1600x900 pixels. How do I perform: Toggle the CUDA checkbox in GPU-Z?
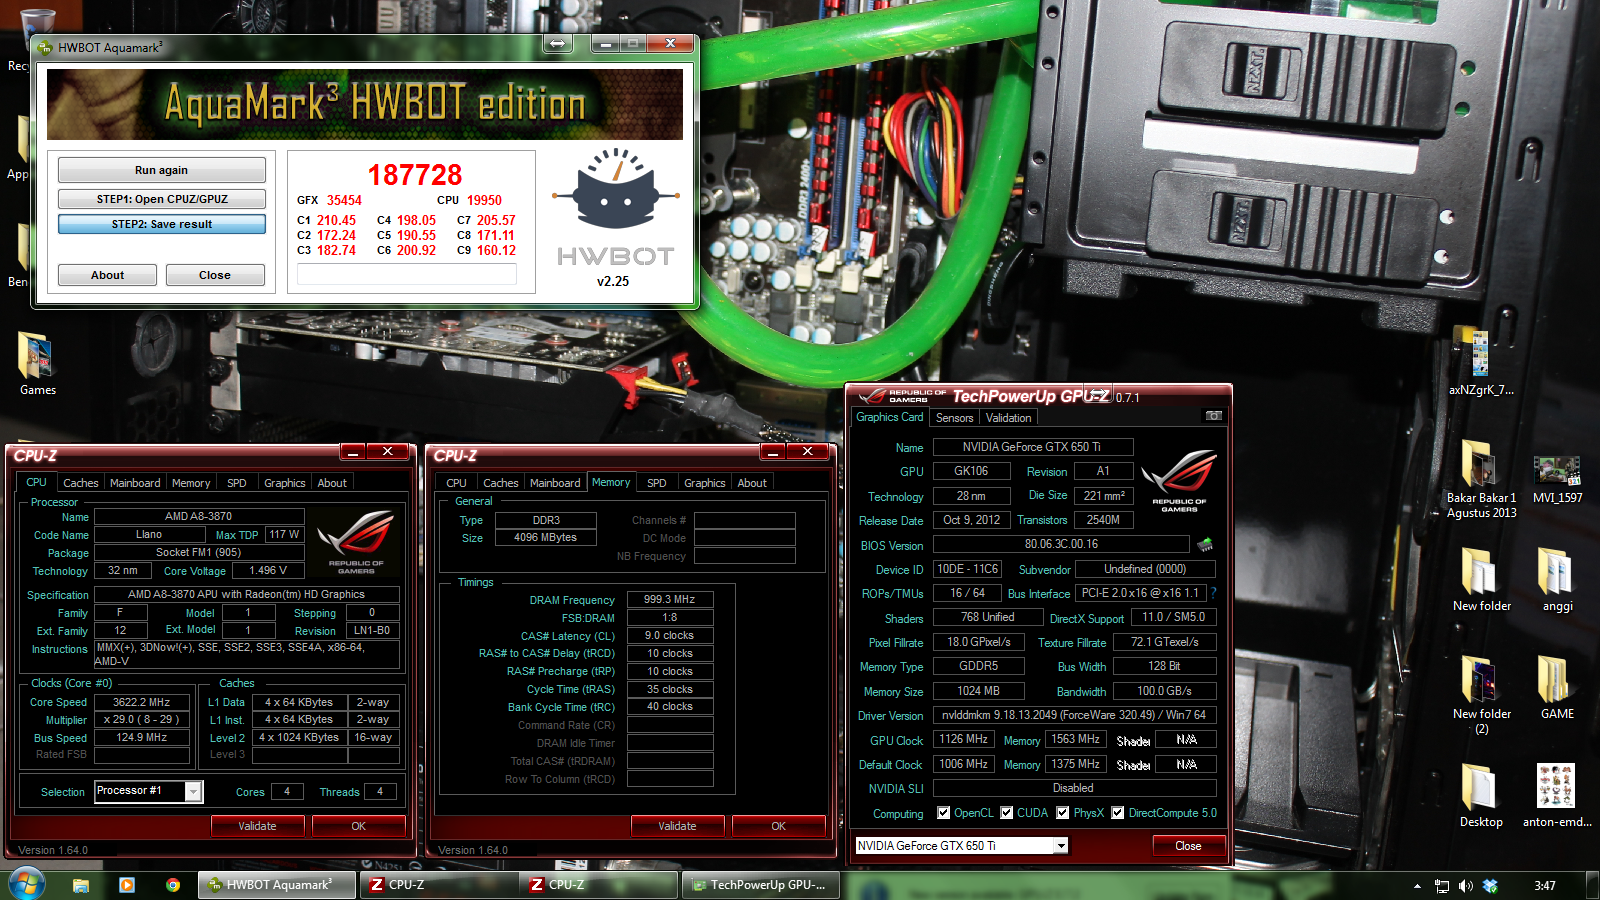(1007, 813)
